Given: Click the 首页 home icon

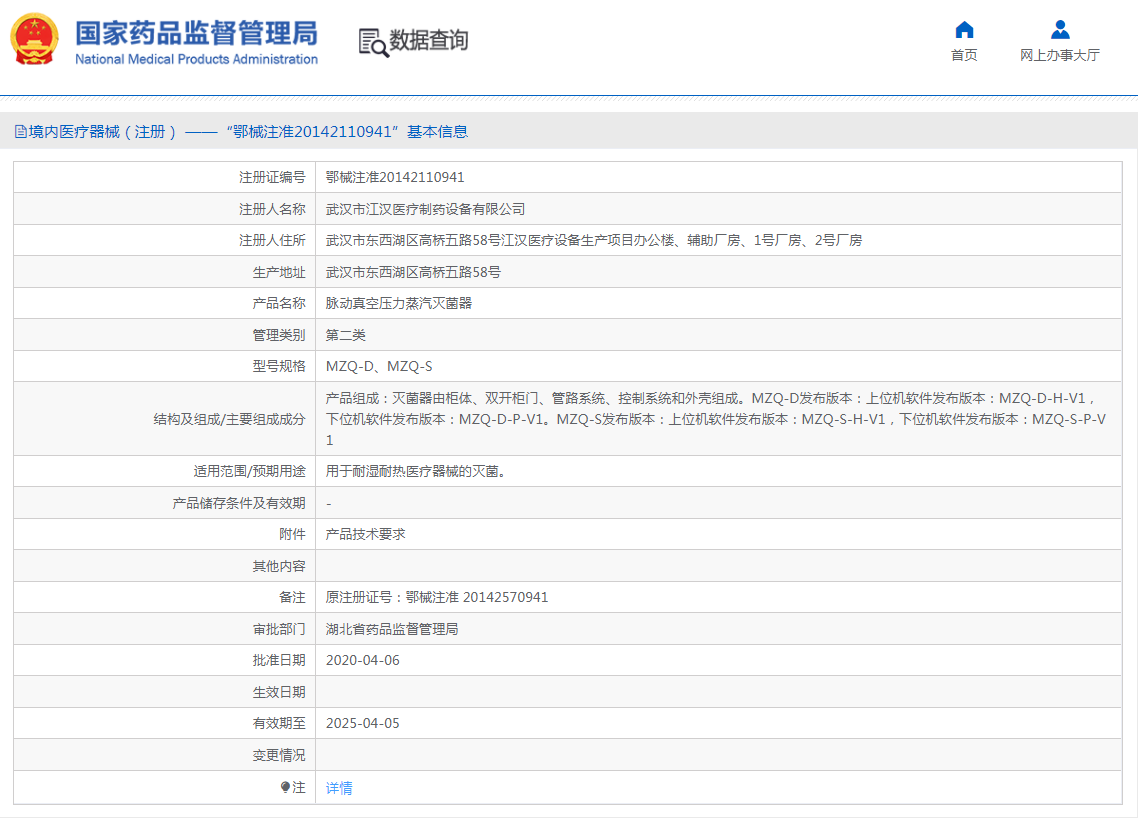Looking at the screenshot, I should (963, 30).
